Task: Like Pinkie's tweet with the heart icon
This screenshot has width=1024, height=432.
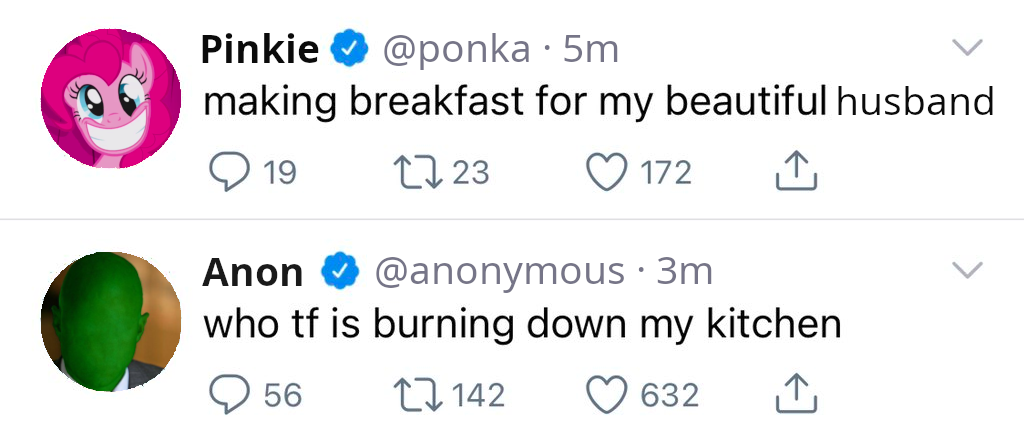Action: [x=607, y=173]
